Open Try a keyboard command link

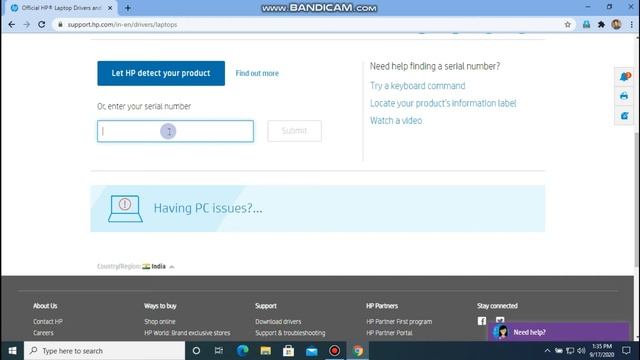[x=418, y=86]
